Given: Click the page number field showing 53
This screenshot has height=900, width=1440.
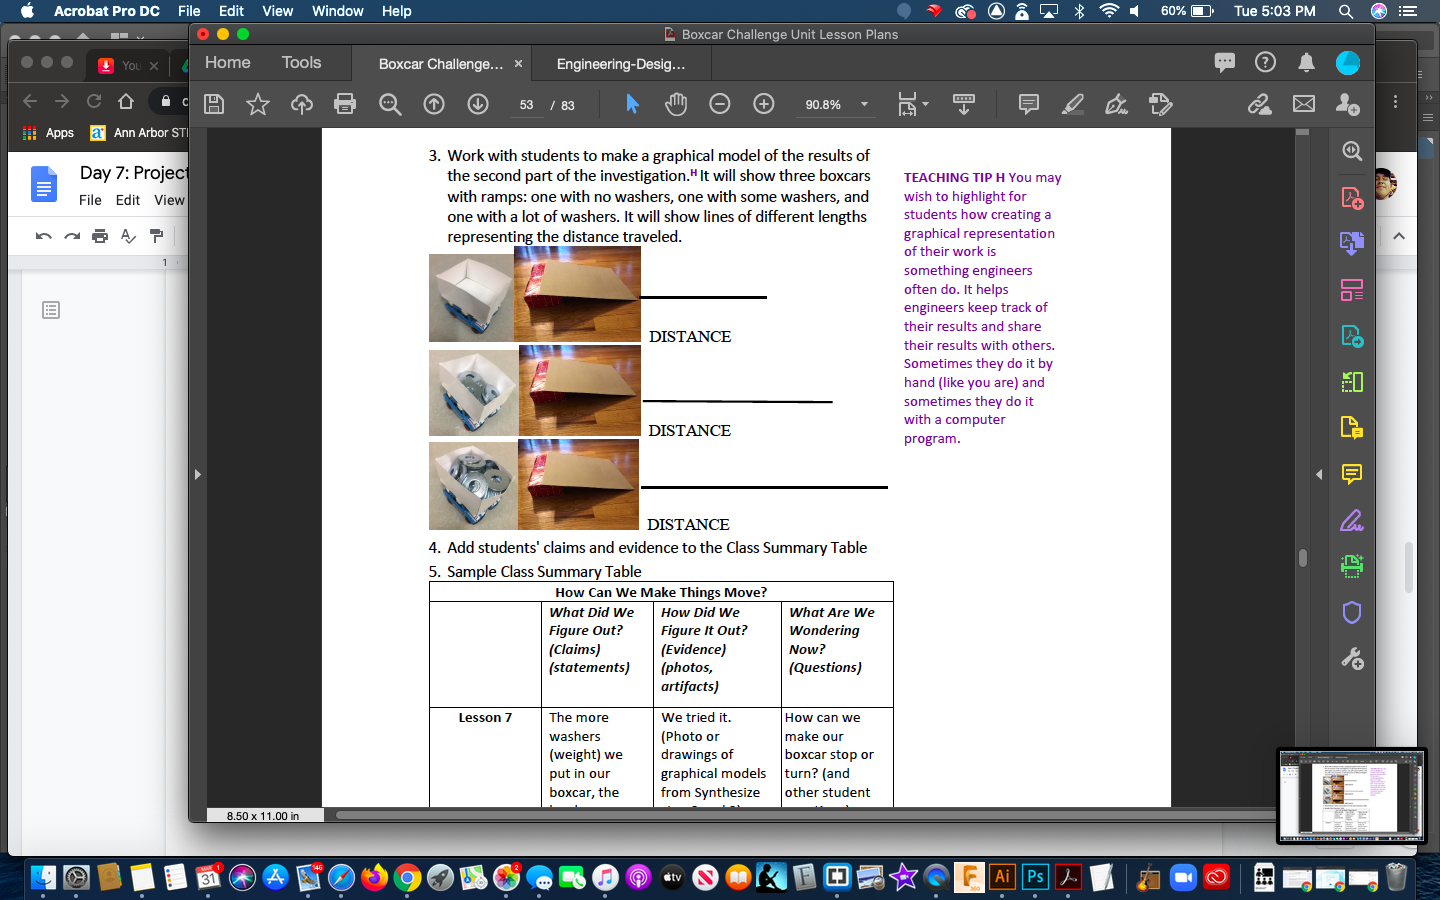Looking at the screenshot, I should (527, 105).
